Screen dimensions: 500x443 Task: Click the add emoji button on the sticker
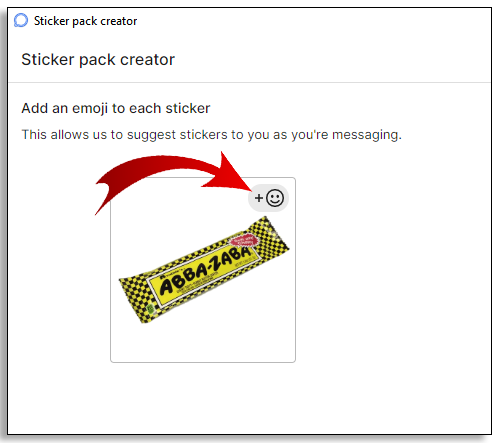coord(268,198)
